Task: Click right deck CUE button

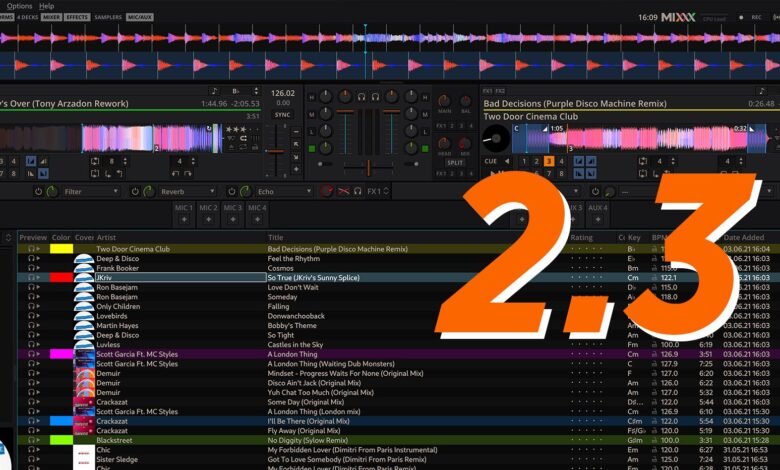Action: [490, 161]
